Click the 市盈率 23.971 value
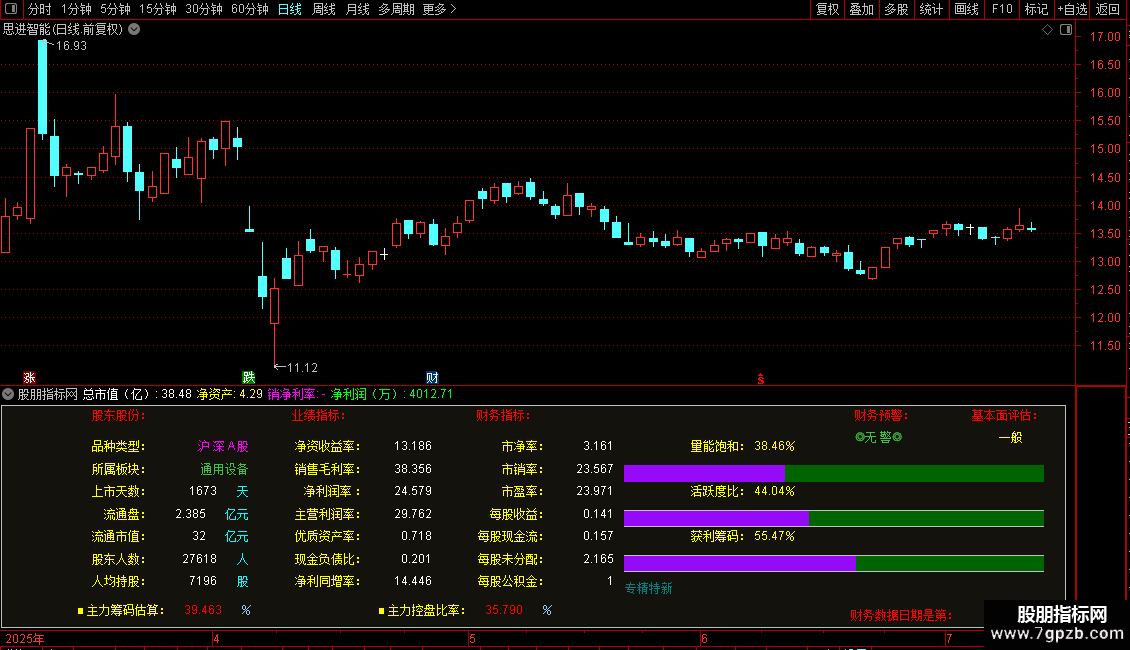The width and height of the screenshot is (1130, 650). coord(595,491)
